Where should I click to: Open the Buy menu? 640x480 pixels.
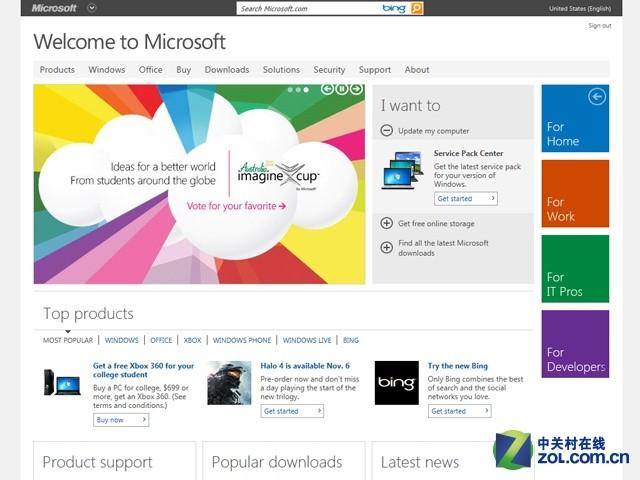[184, 70]
